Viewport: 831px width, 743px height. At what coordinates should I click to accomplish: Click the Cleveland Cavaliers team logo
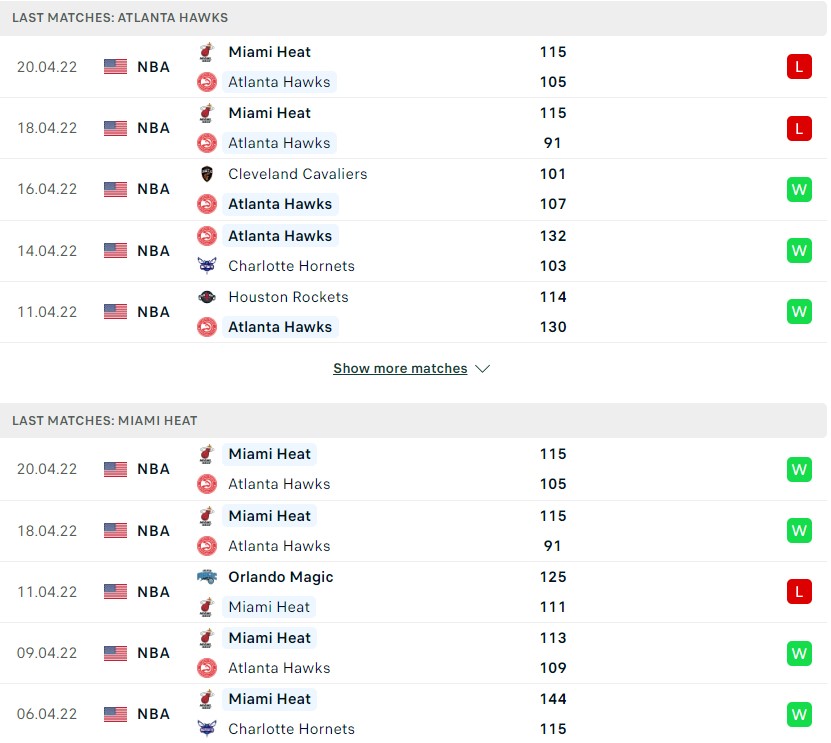click(207, 174)
